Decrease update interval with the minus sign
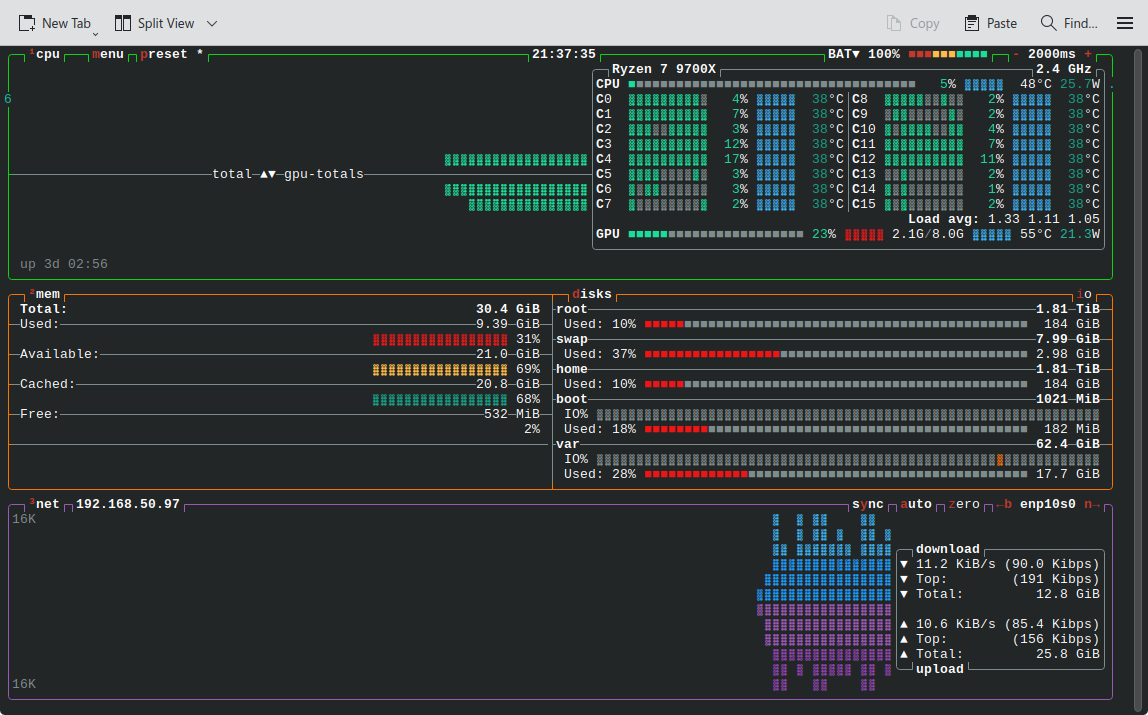The height and width of the screenshot is (715, 1148). pyautogui.click(x=1015, y=54)
